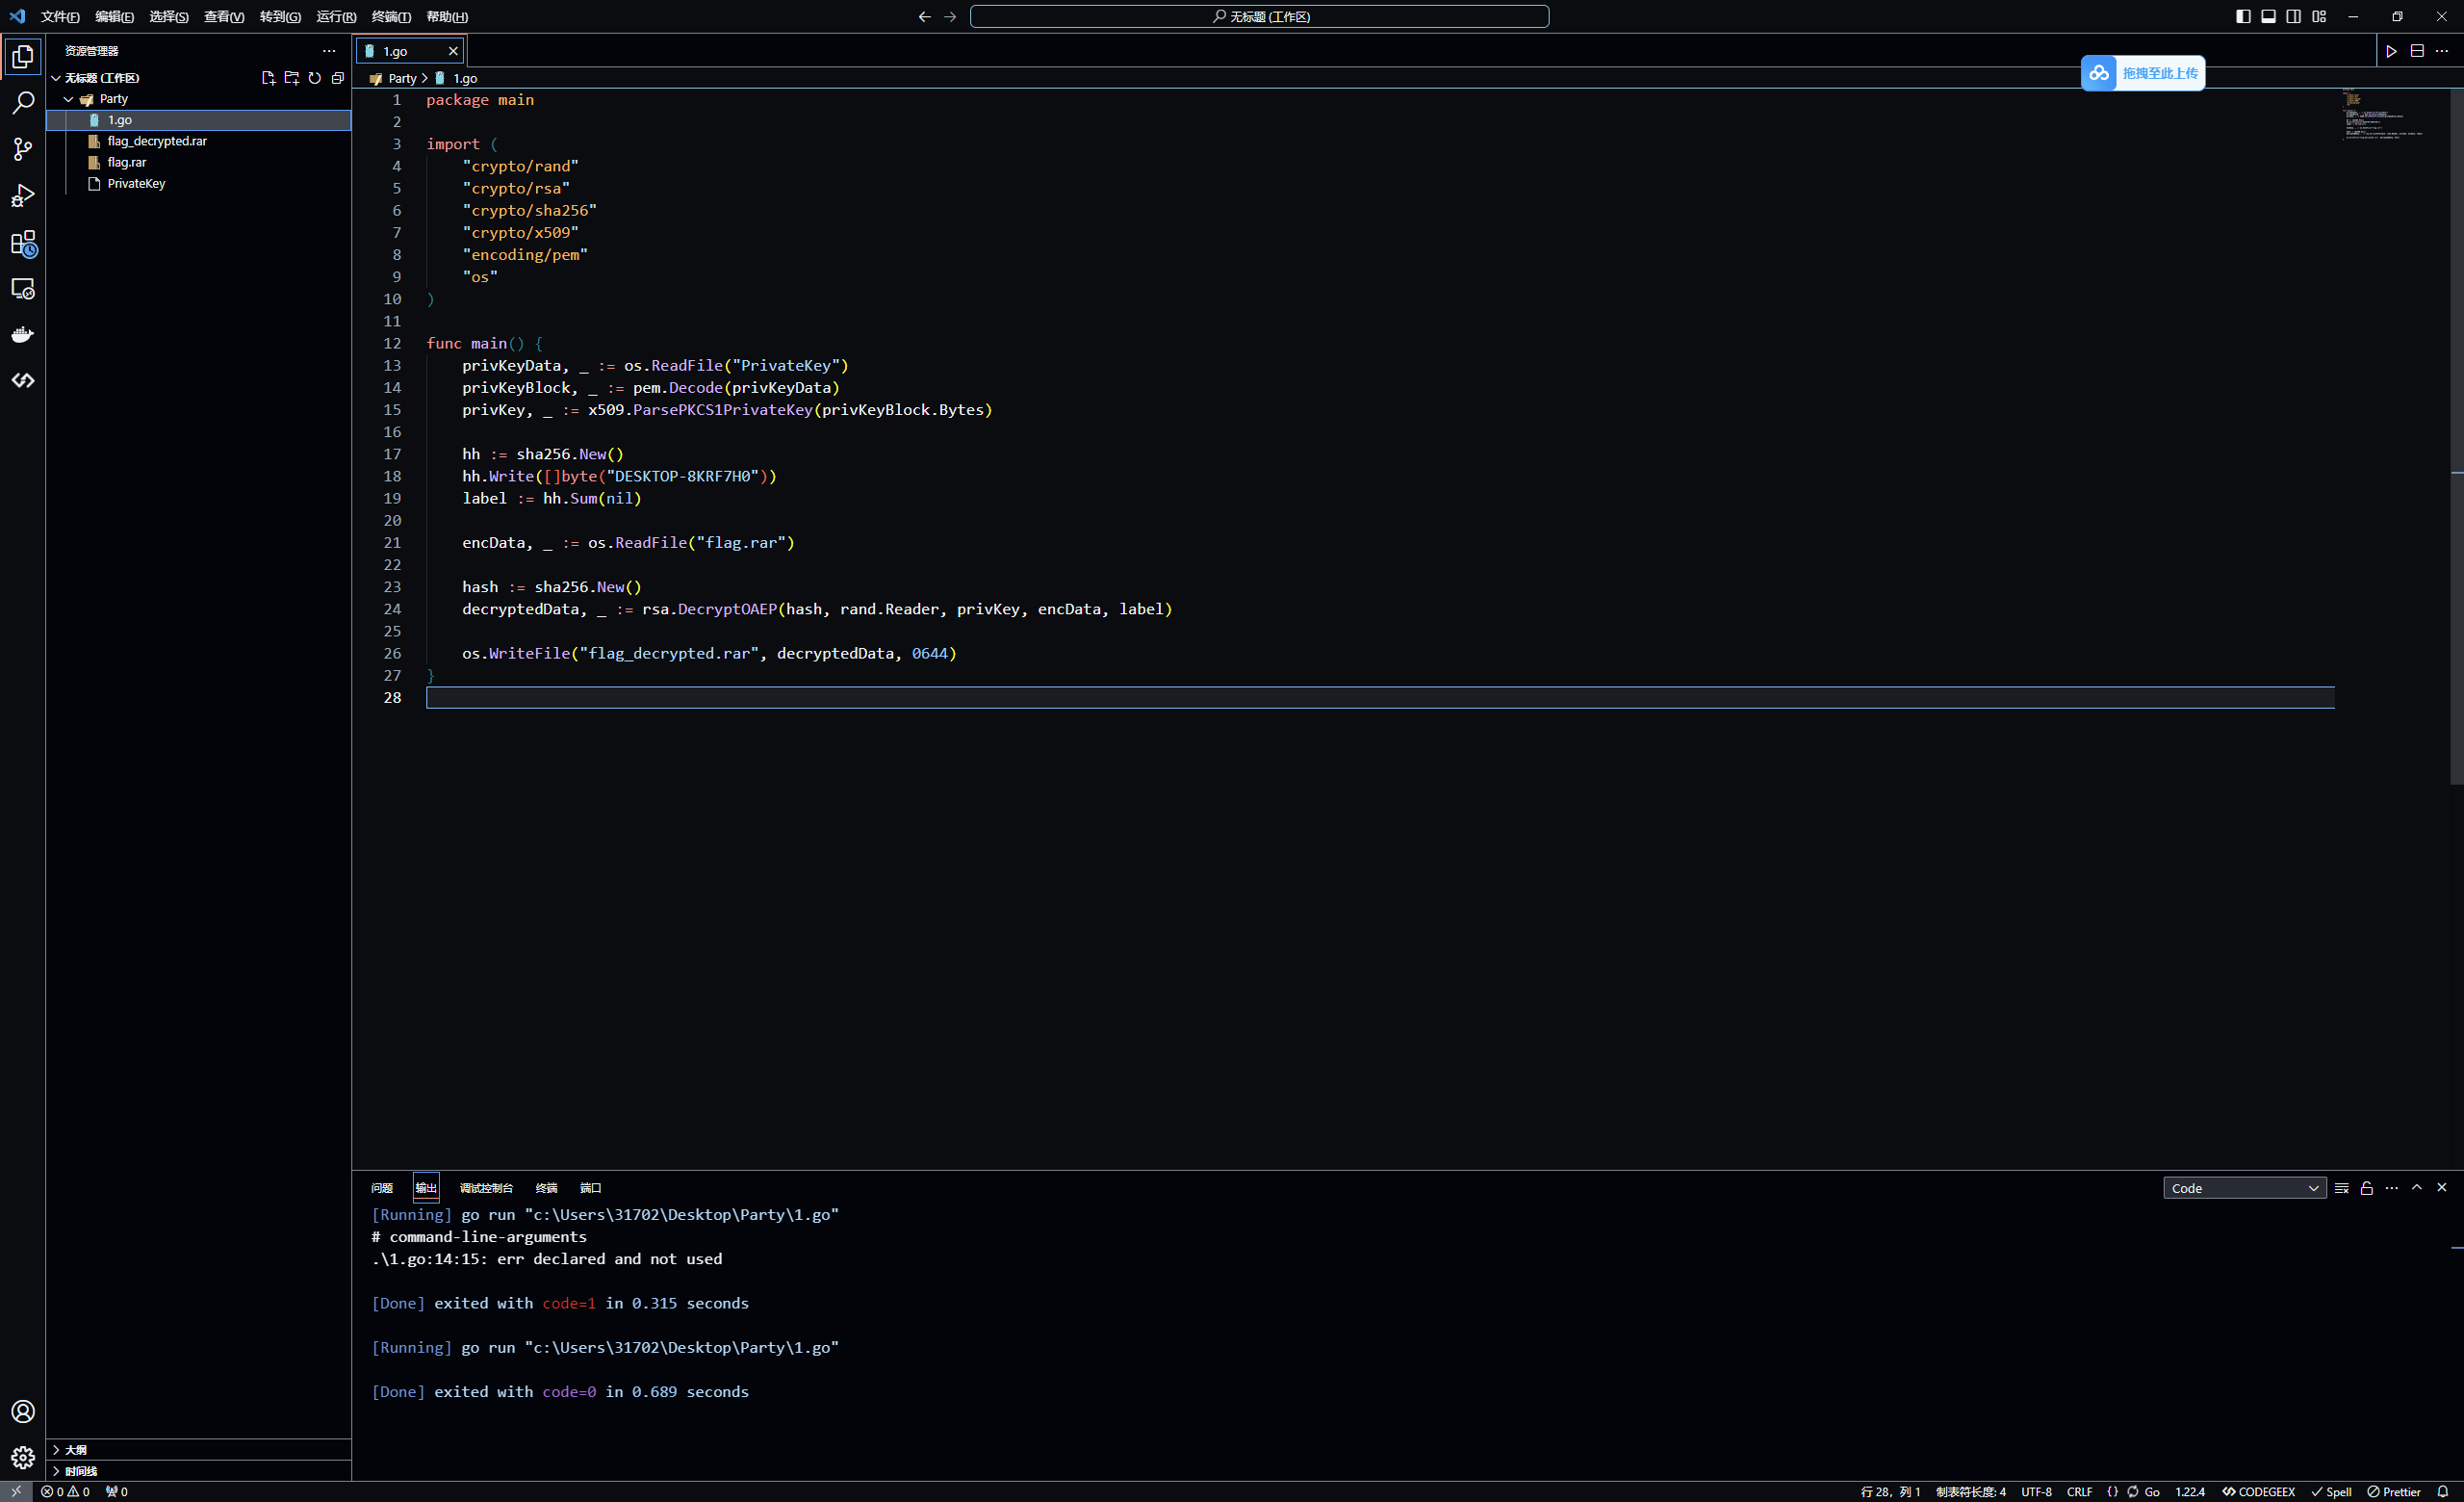2464x1502 pixels.
Task: Expand the Outline section
Action: pyautogui.click(x=199, y=1449)
